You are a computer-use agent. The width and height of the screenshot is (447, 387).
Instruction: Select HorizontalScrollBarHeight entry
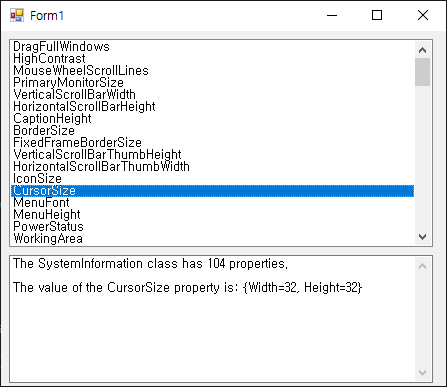tap(212, 107)
